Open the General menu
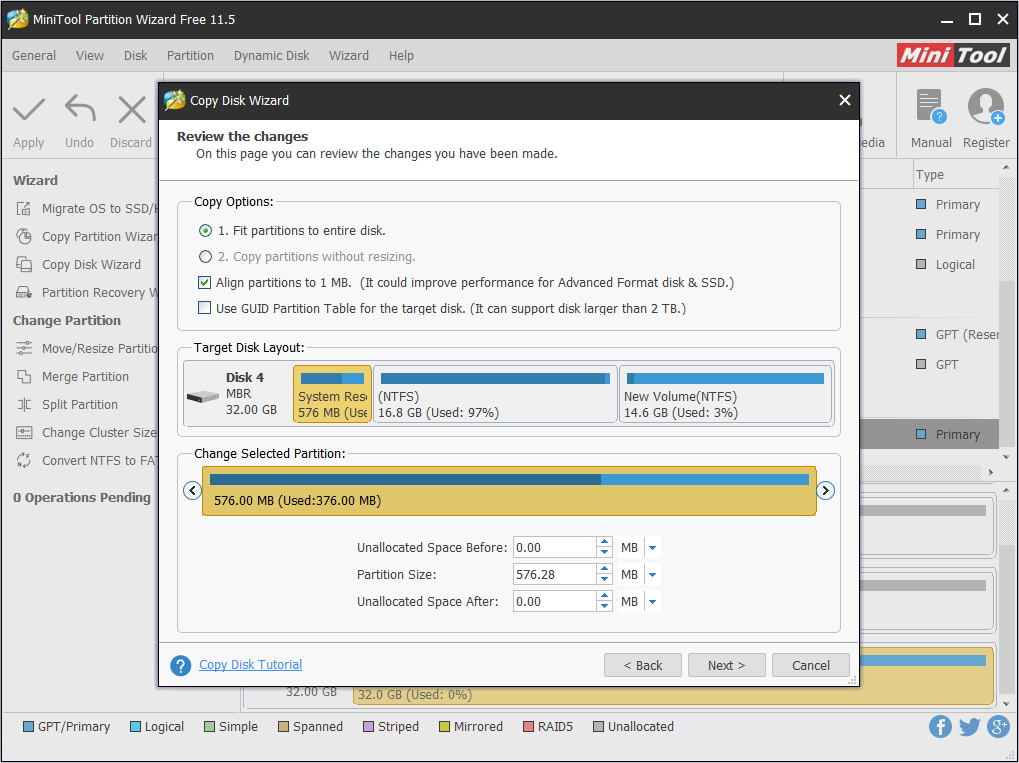1019x763 pixels. point(34,56)
